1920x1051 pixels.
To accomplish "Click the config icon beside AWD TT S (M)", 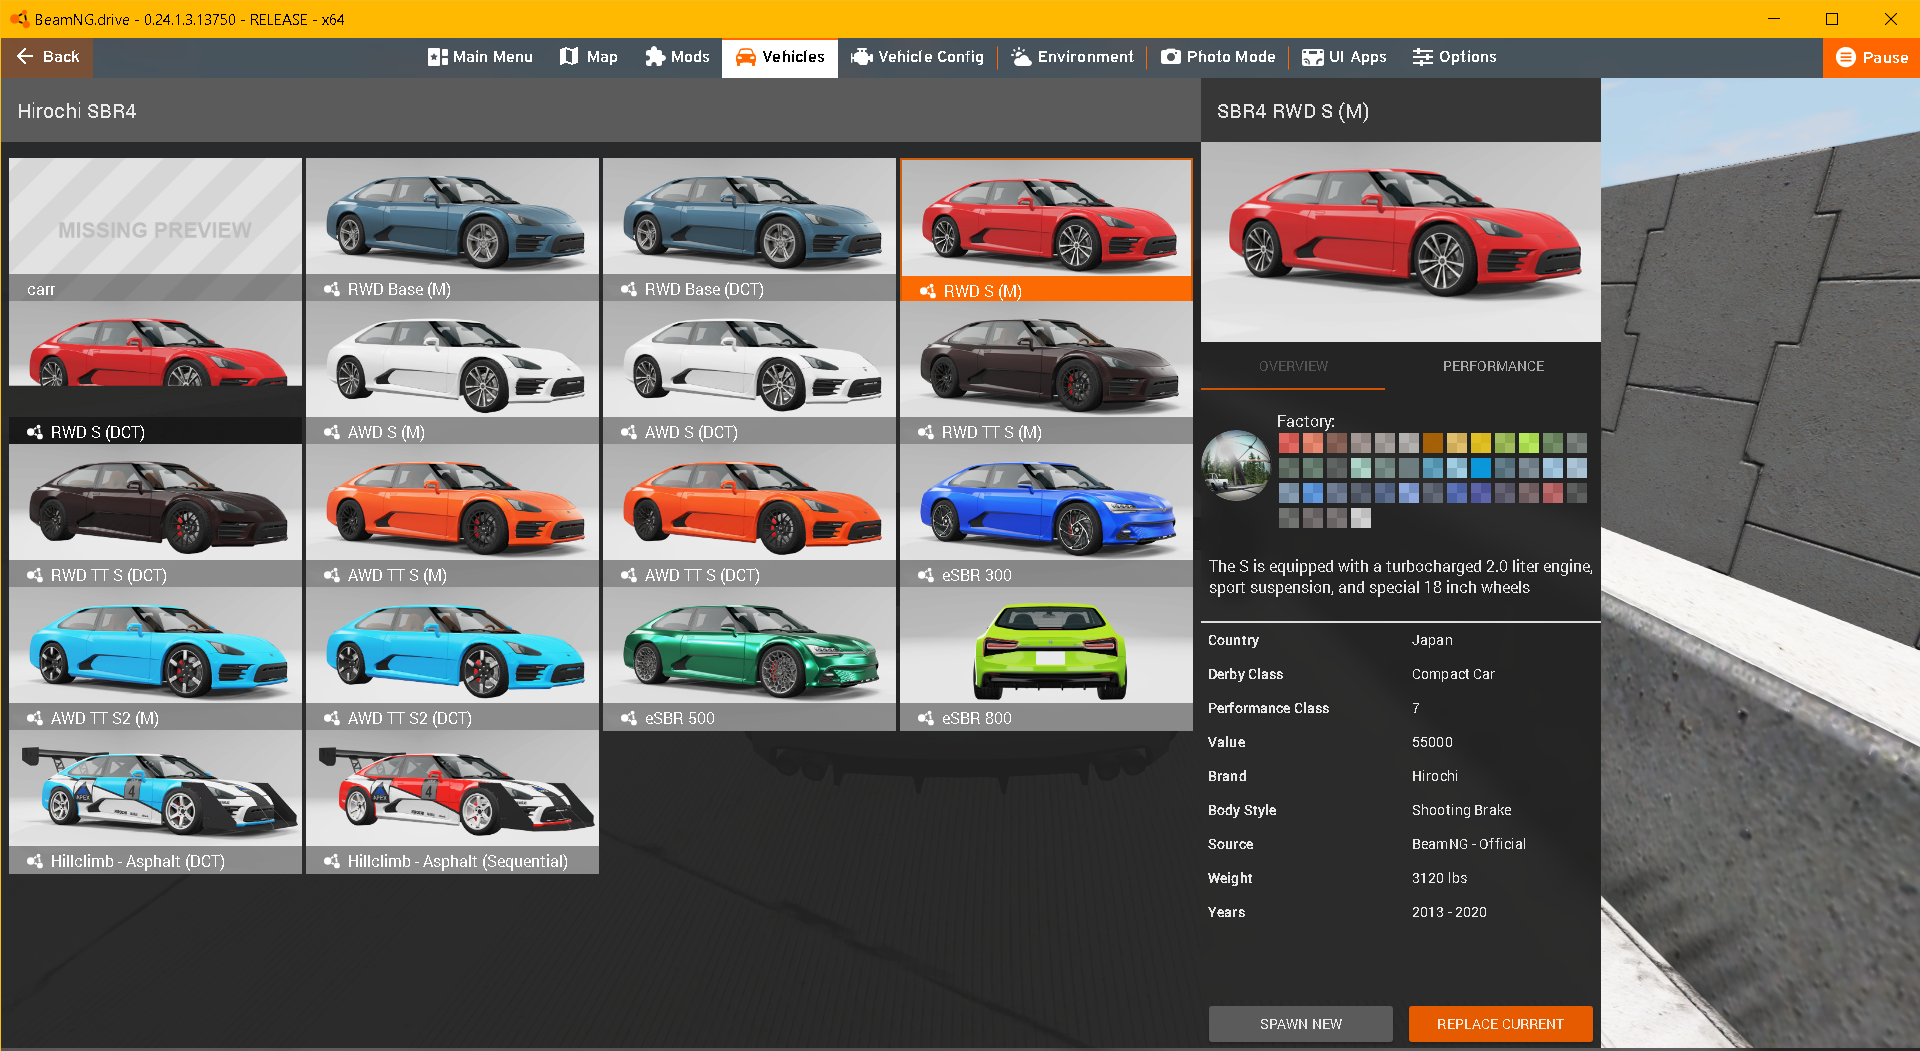I will tap(332, 575).
